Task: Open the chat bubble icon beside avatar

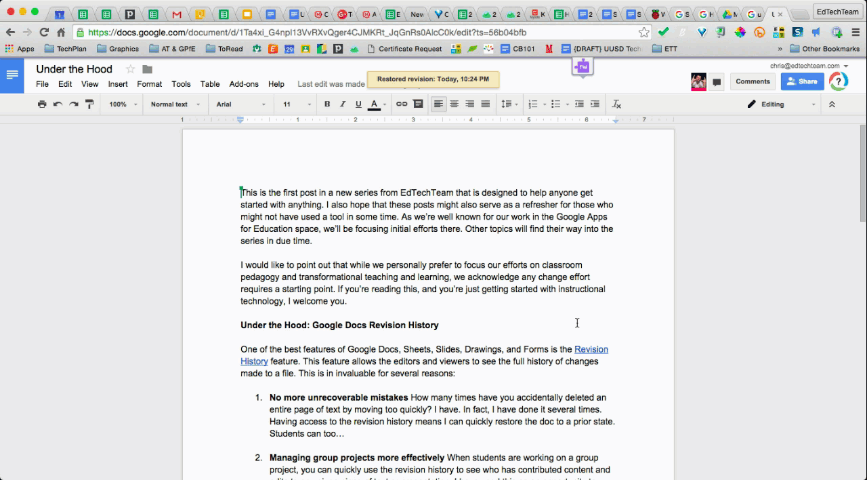Action: 717,82
